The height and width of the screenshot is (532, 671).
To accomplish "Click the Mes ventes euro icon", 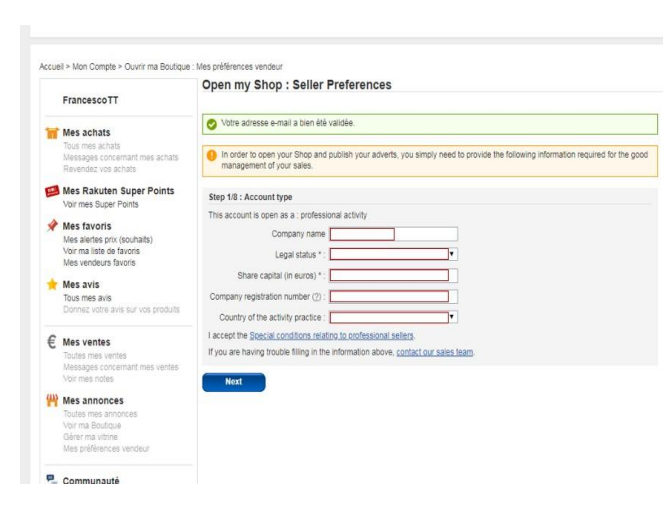I will [50, 342].
